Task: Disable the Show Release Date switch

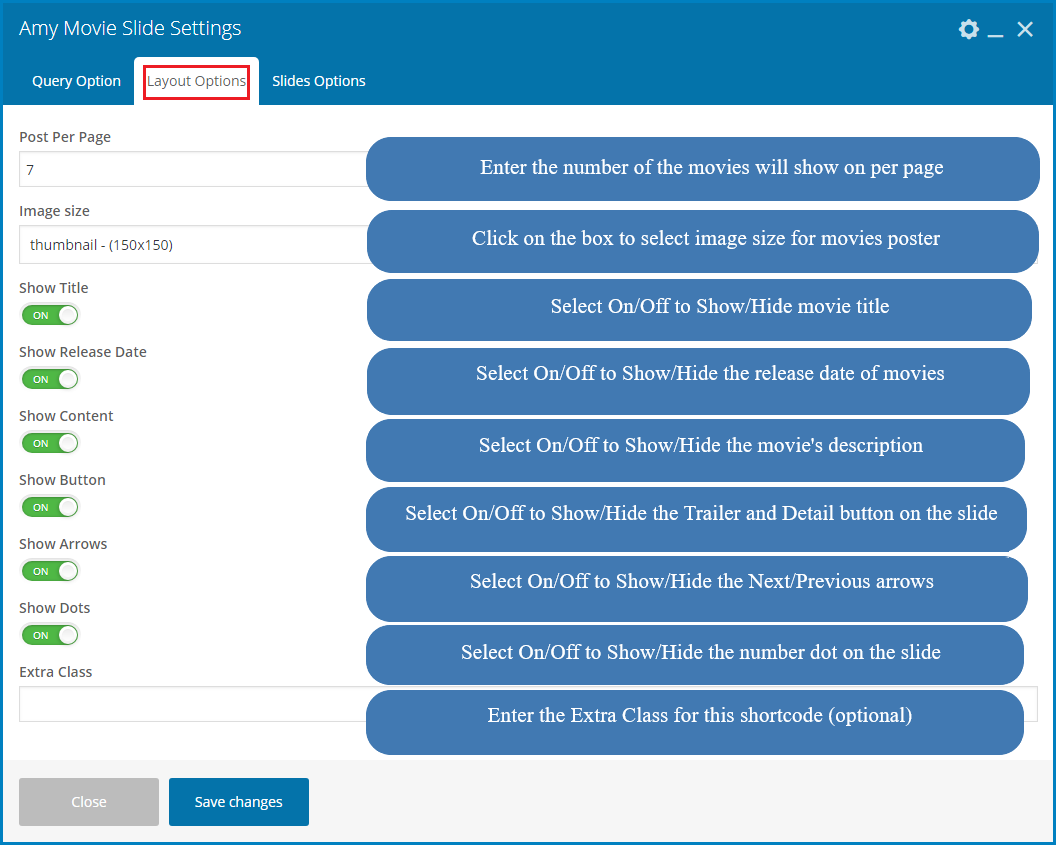Action: click(x=50, y=379)
